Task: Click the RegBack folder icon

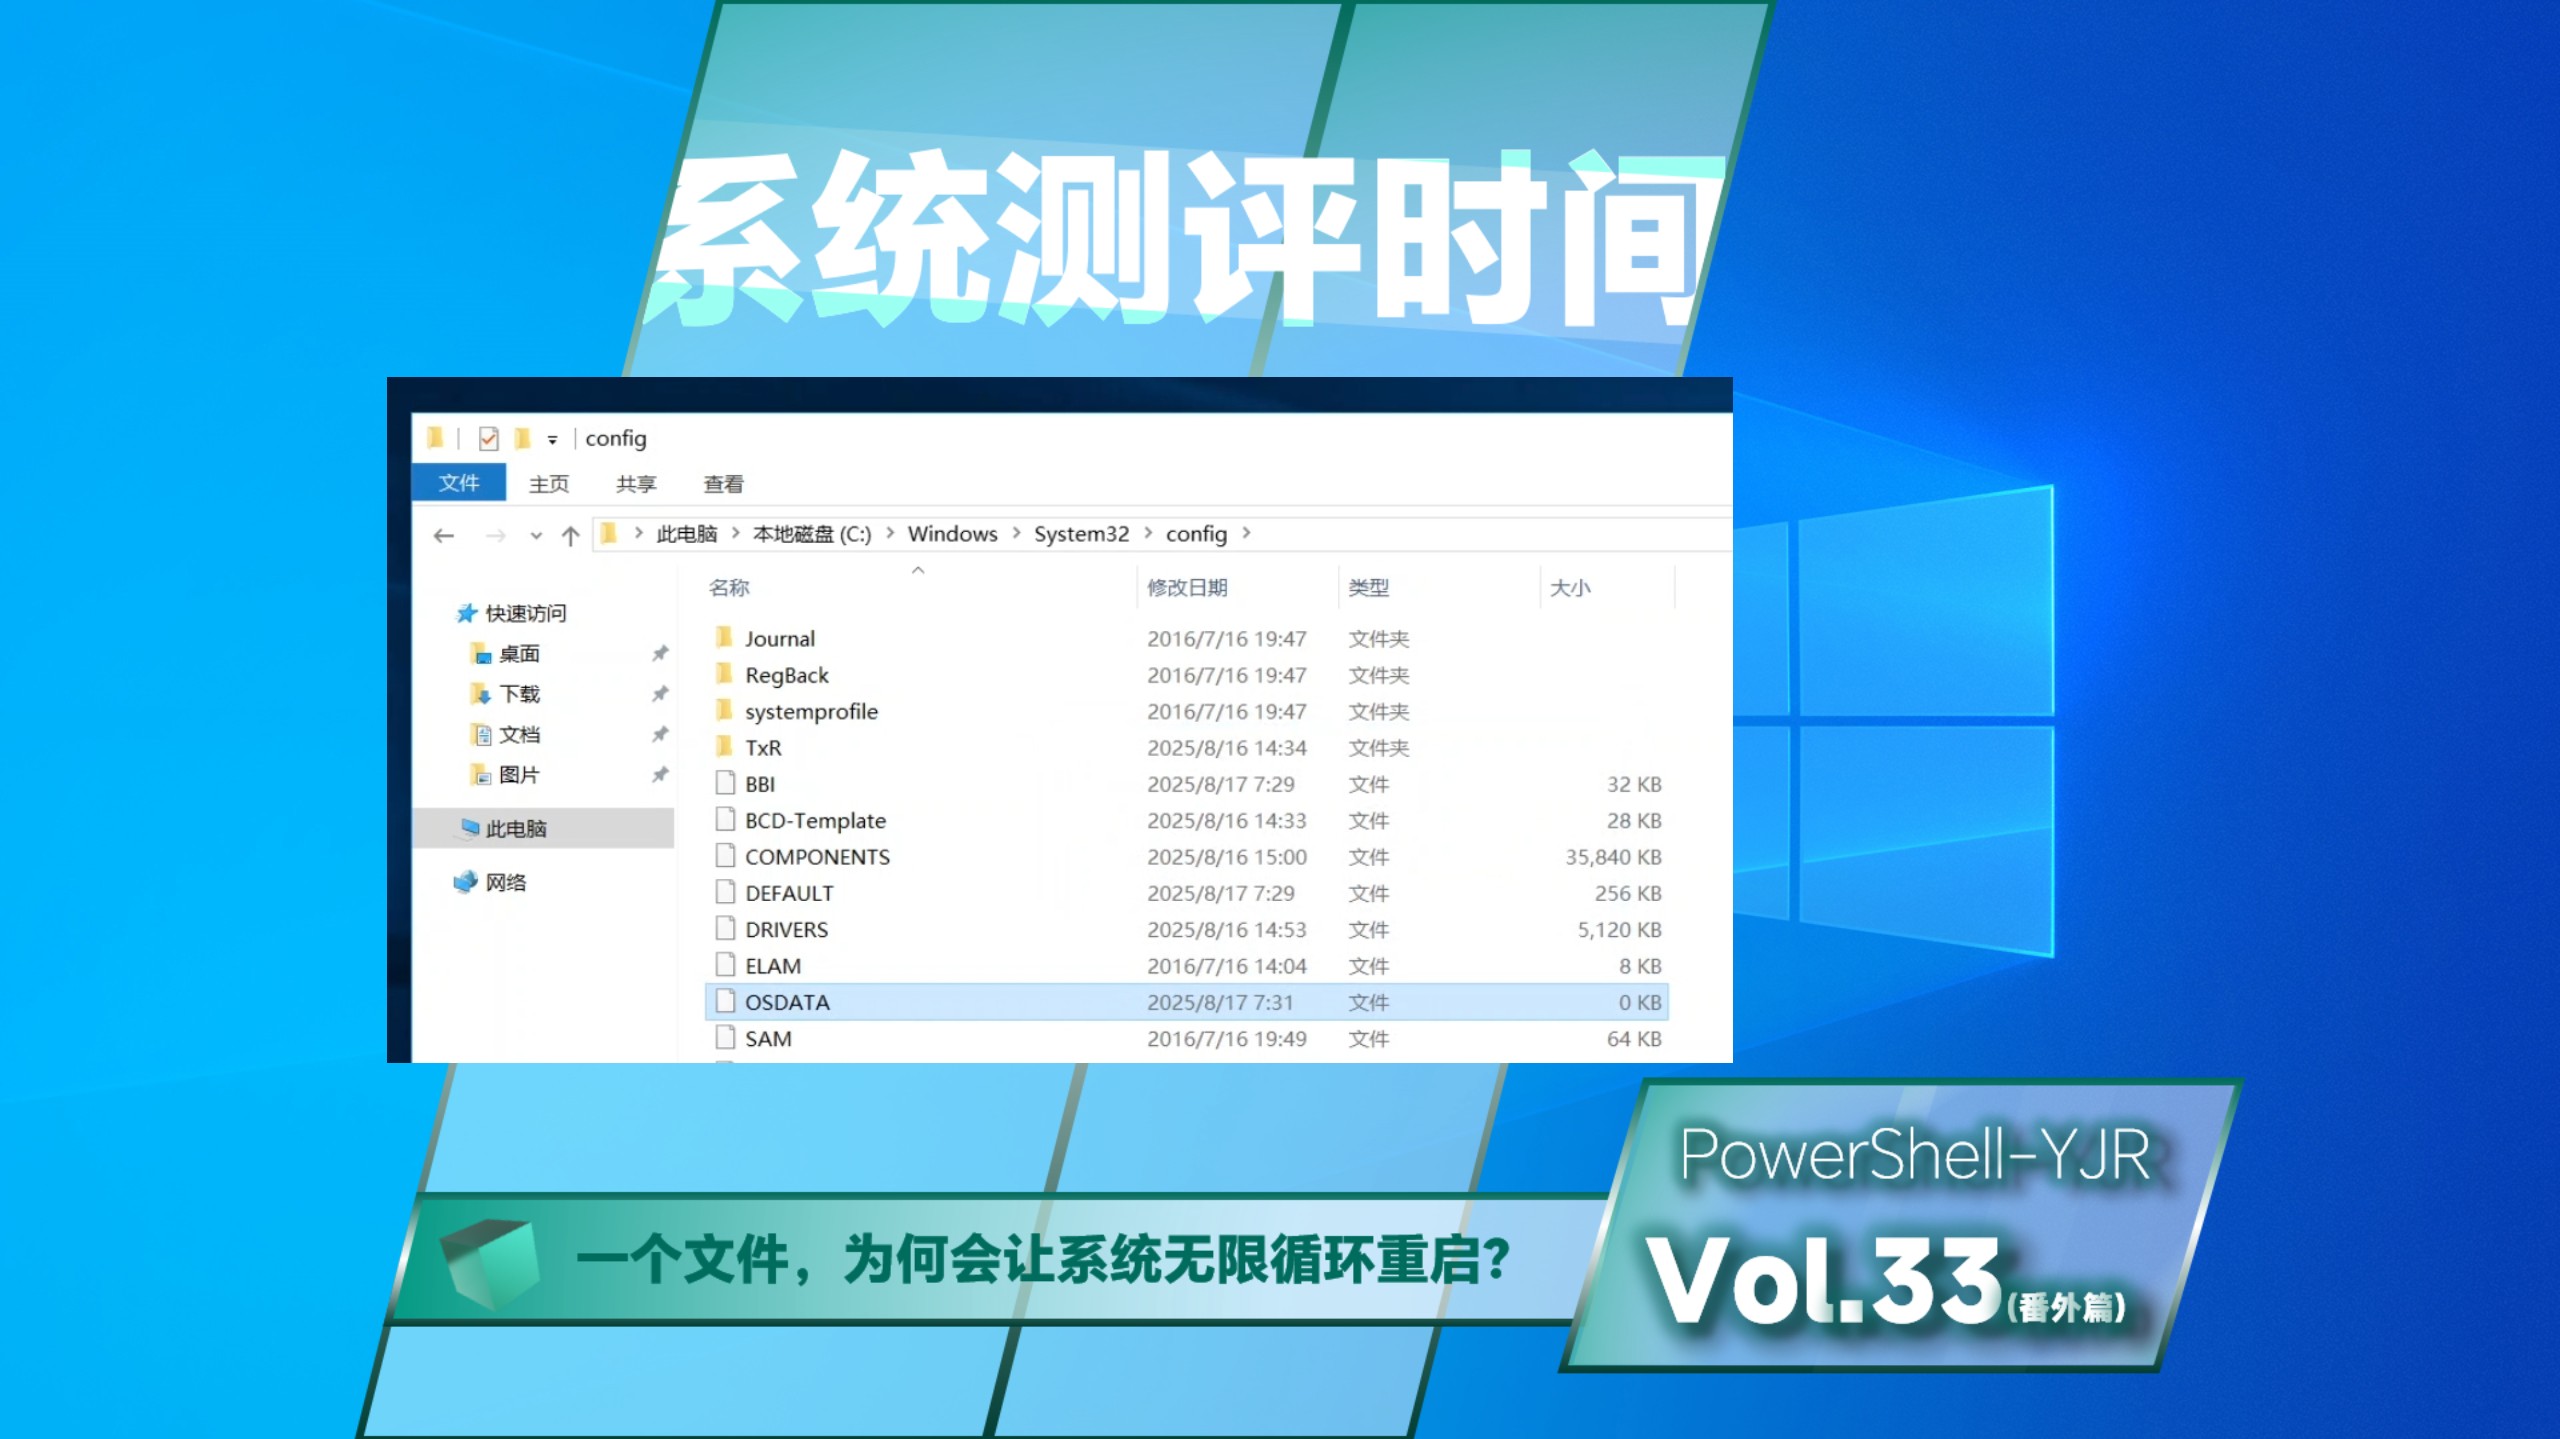Action: click(x=725, y=674)
